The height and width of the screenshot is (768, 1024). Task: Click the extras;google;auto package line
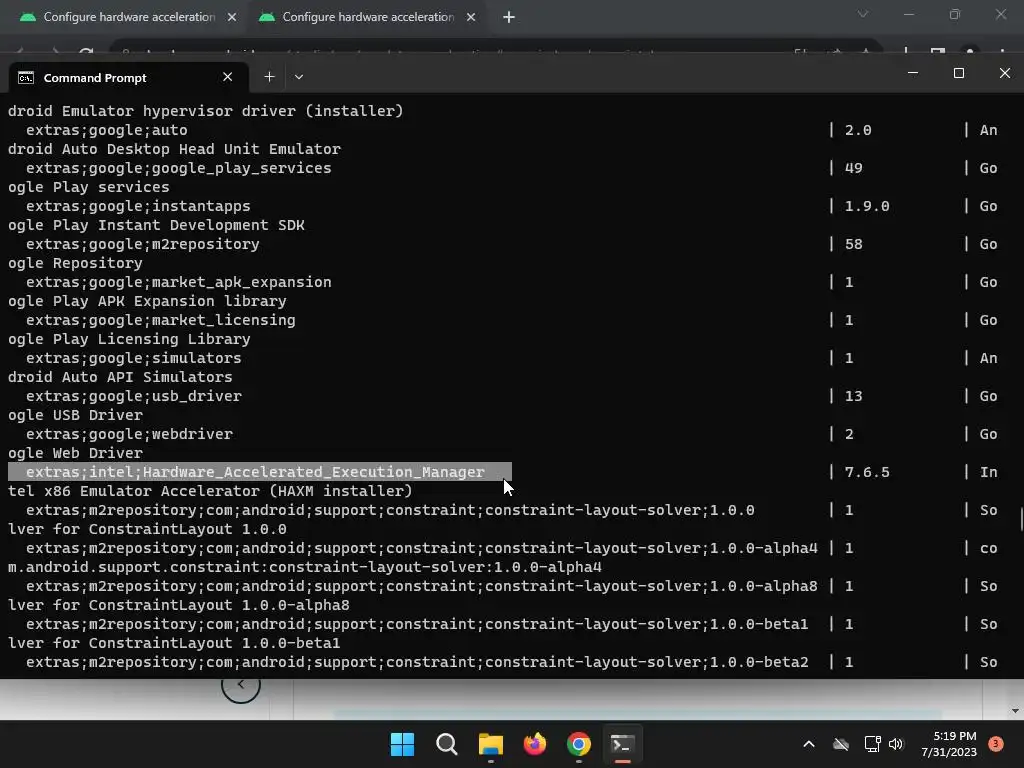pyautogui.click(x=106, y=130)
